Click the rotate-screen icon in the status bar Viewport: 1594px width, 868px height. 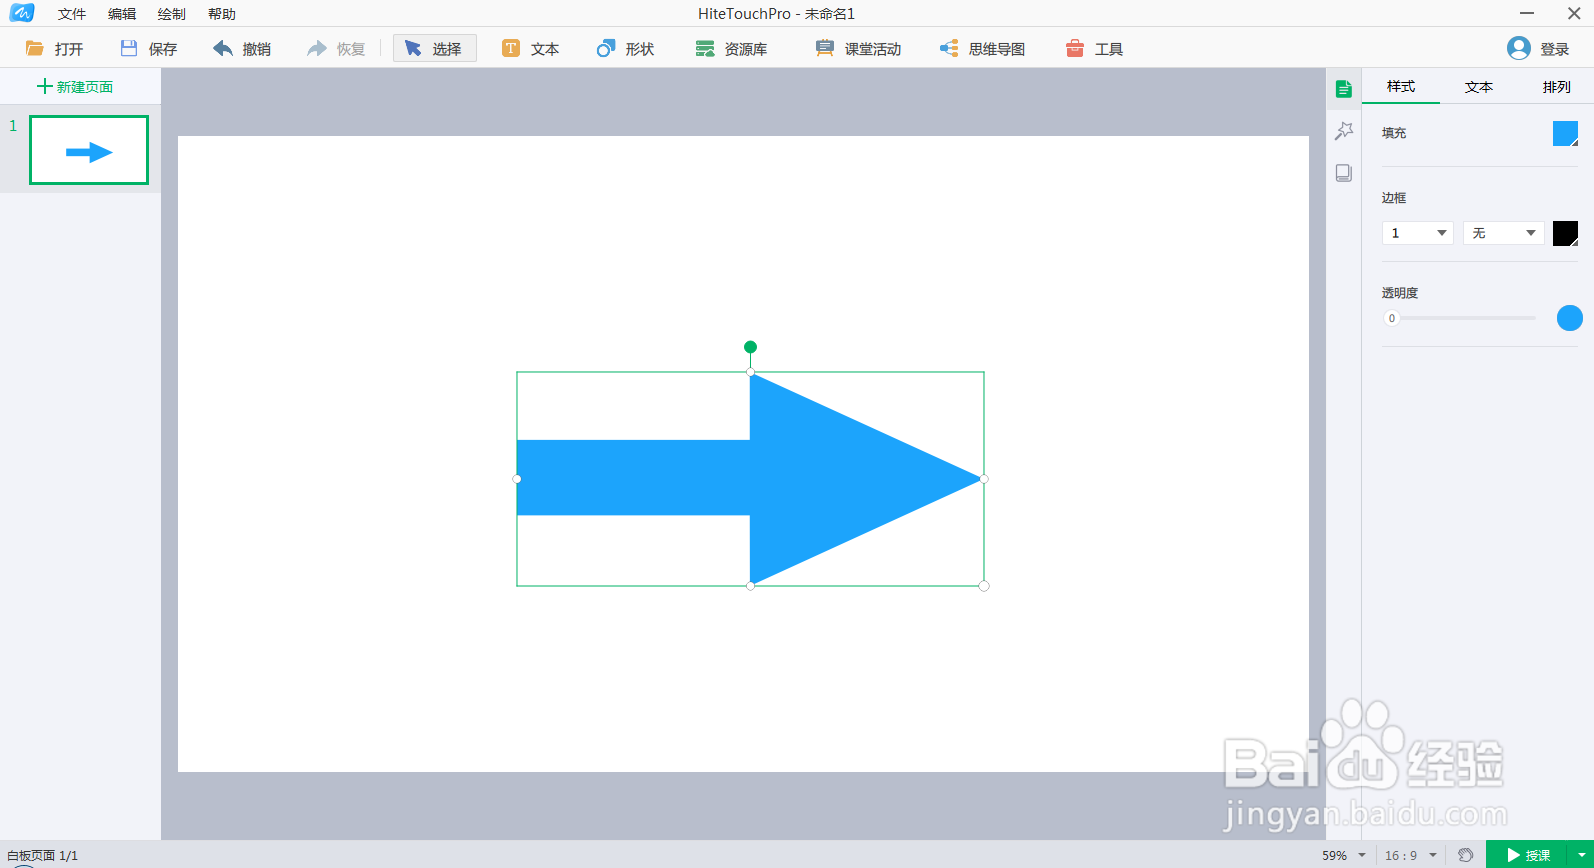(1465, 855)
